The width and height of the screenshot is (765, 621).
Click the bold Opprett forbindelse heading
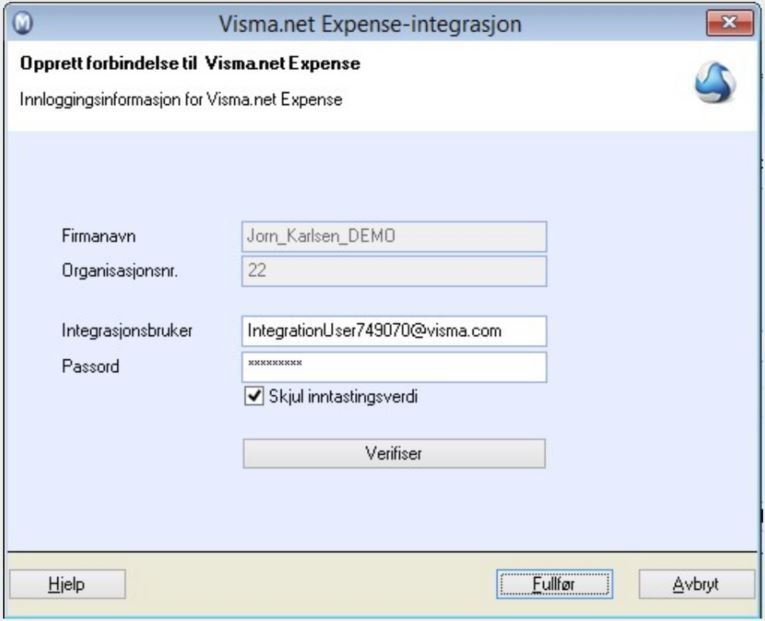click(x=190, y=65)
